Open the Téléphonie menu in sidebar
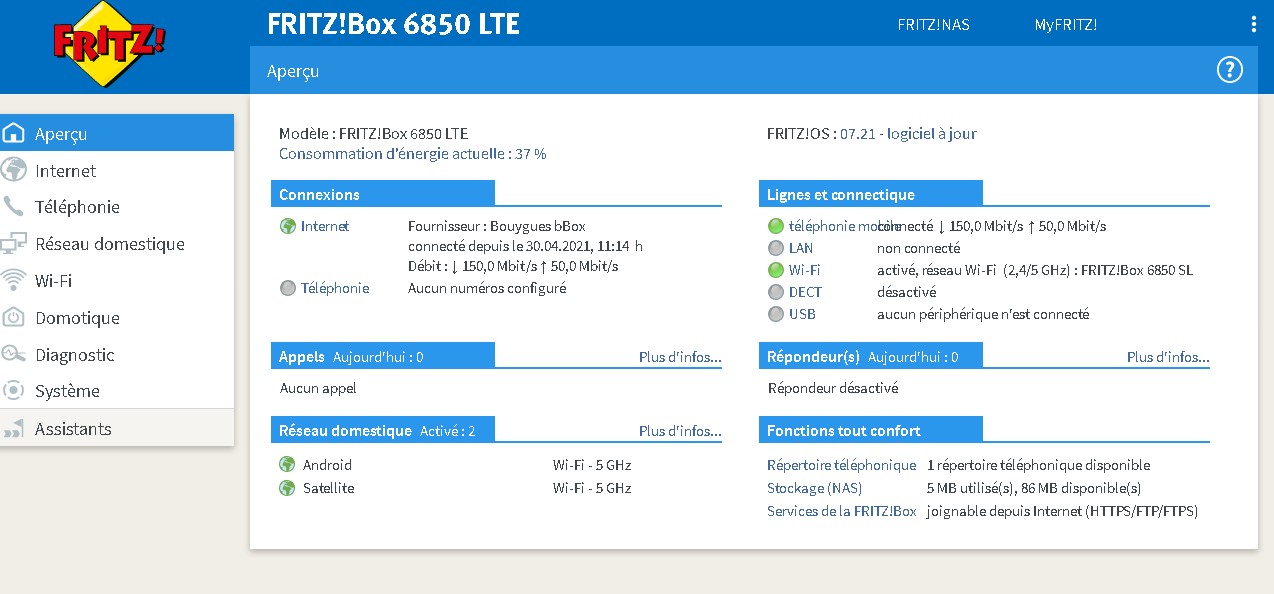This screenshot has height=594, width=1274. pyautogui.click(x=117, y=207)
